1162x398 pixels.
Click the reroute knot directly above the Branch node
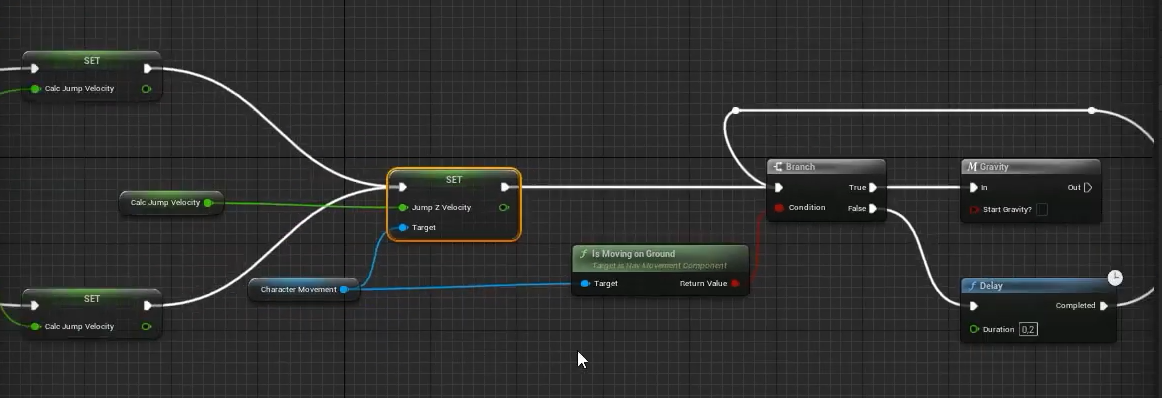coord(735,110)
